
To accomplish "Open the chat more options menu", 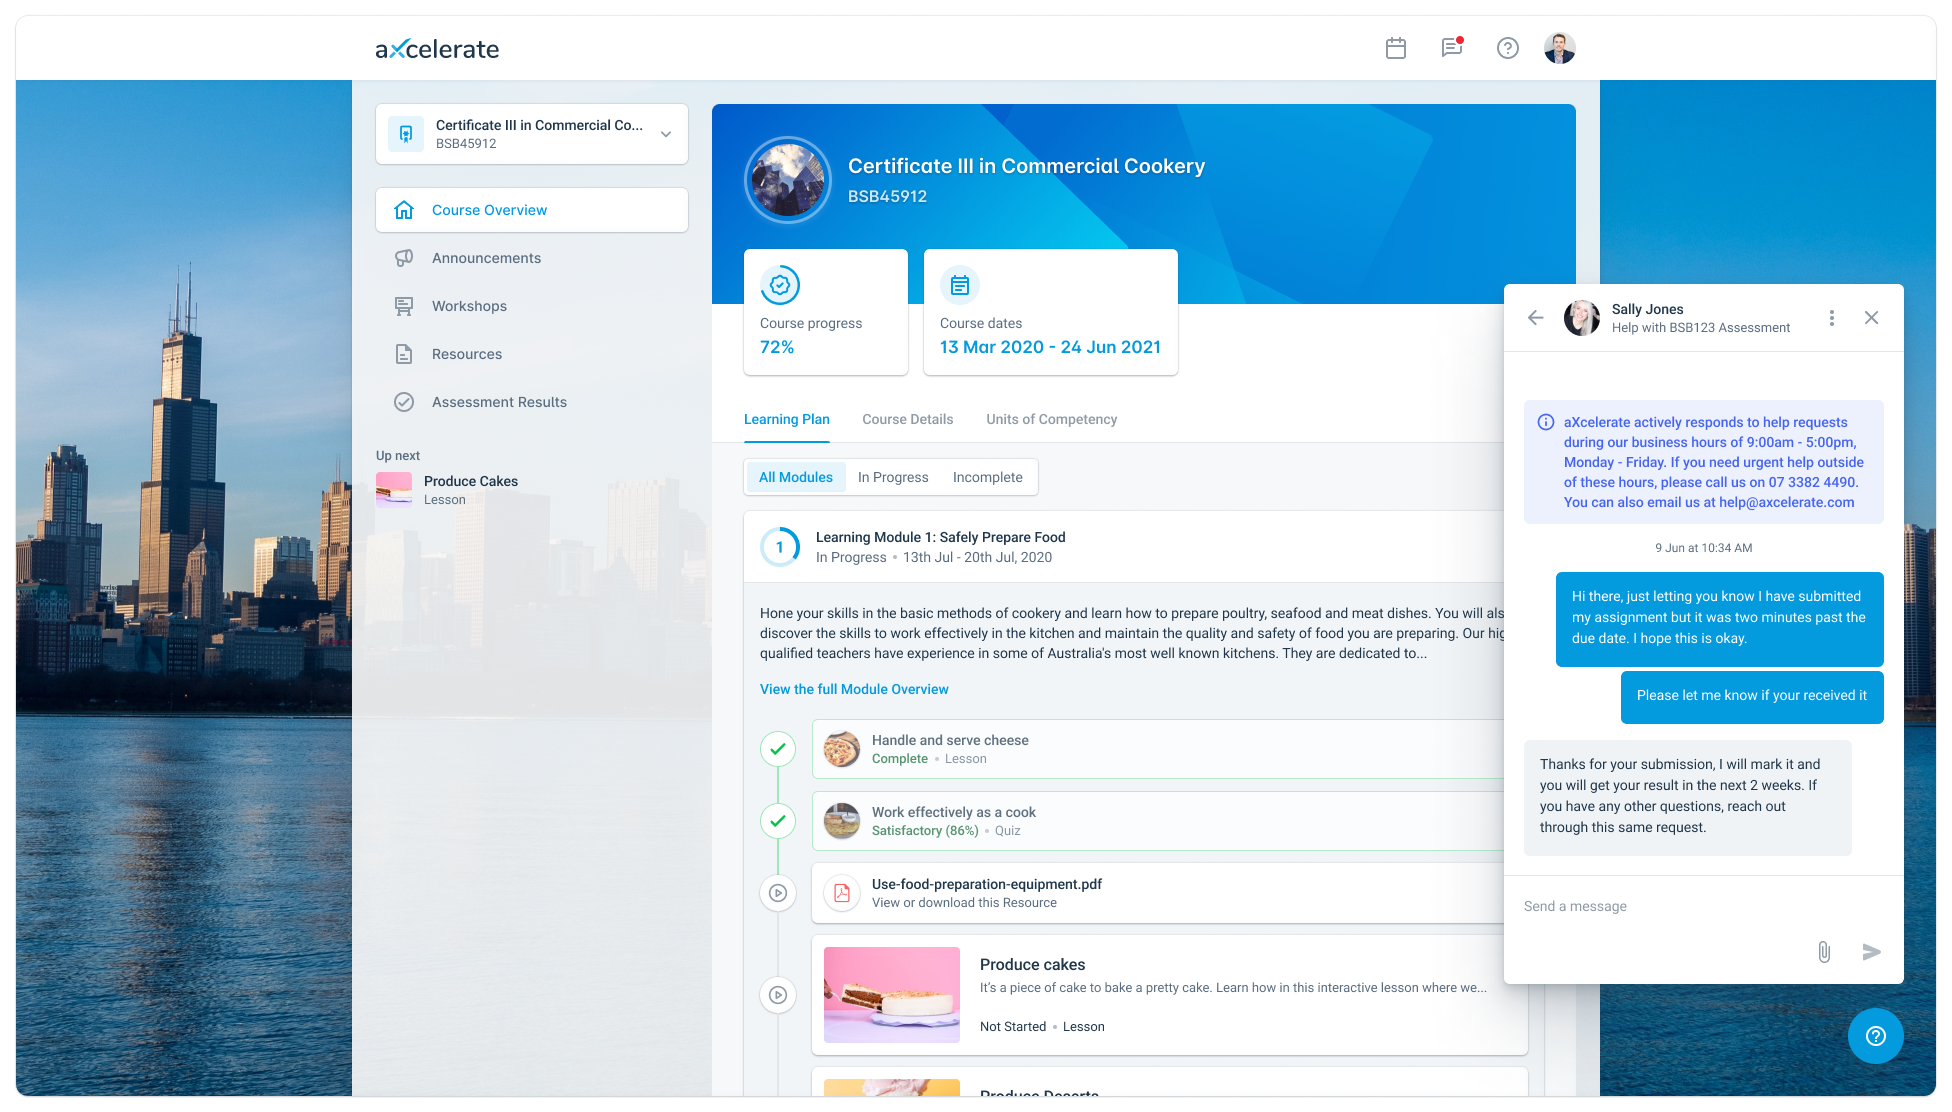I will tap(1832, 318).
